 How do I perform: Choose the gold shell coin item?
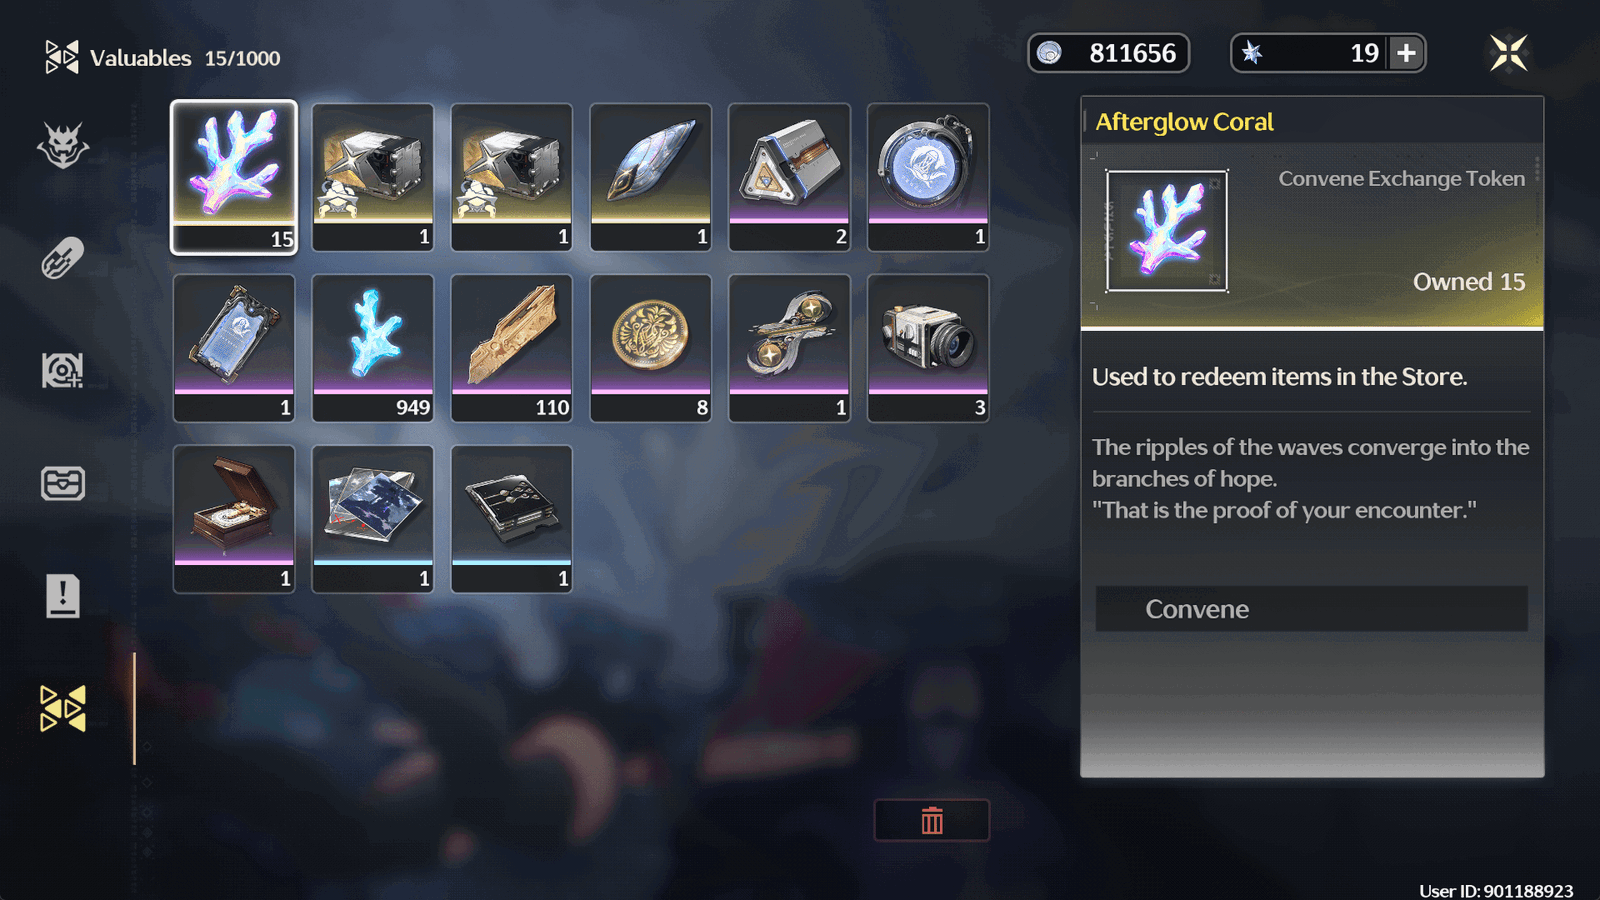click(x=651, y=348)
